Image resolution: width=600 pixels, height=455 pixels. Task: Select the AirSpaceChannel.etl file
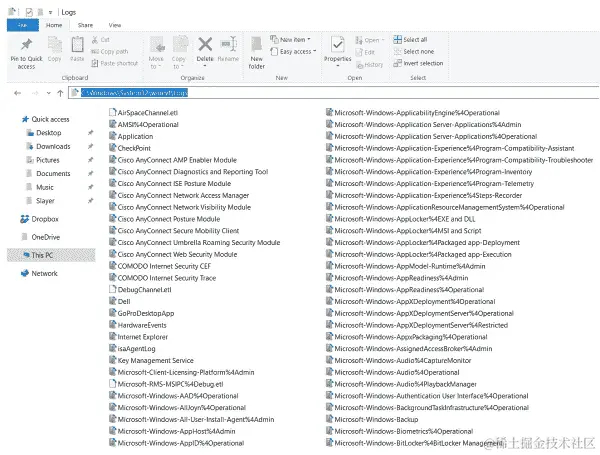point(143,113)
